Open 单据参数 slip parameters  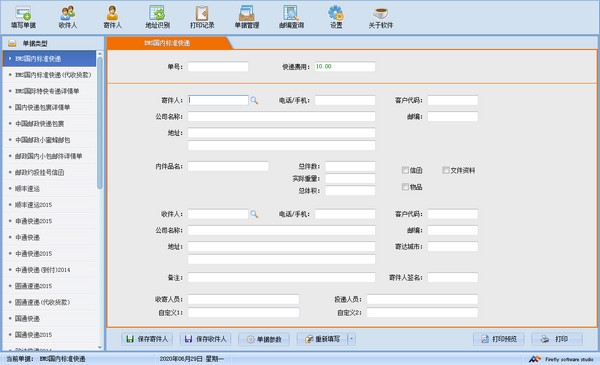264,339
